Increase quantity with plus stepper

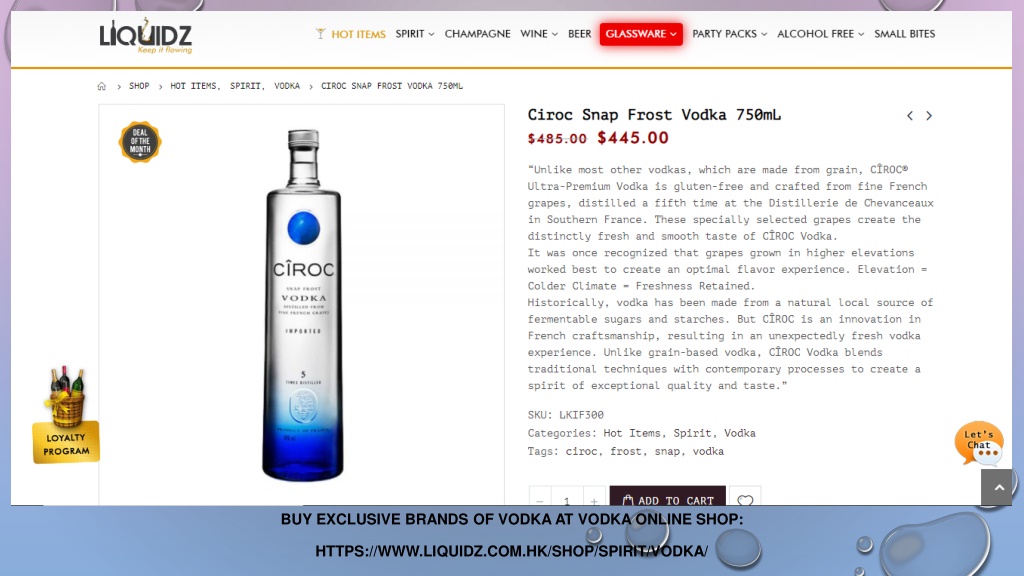[594, 498]
